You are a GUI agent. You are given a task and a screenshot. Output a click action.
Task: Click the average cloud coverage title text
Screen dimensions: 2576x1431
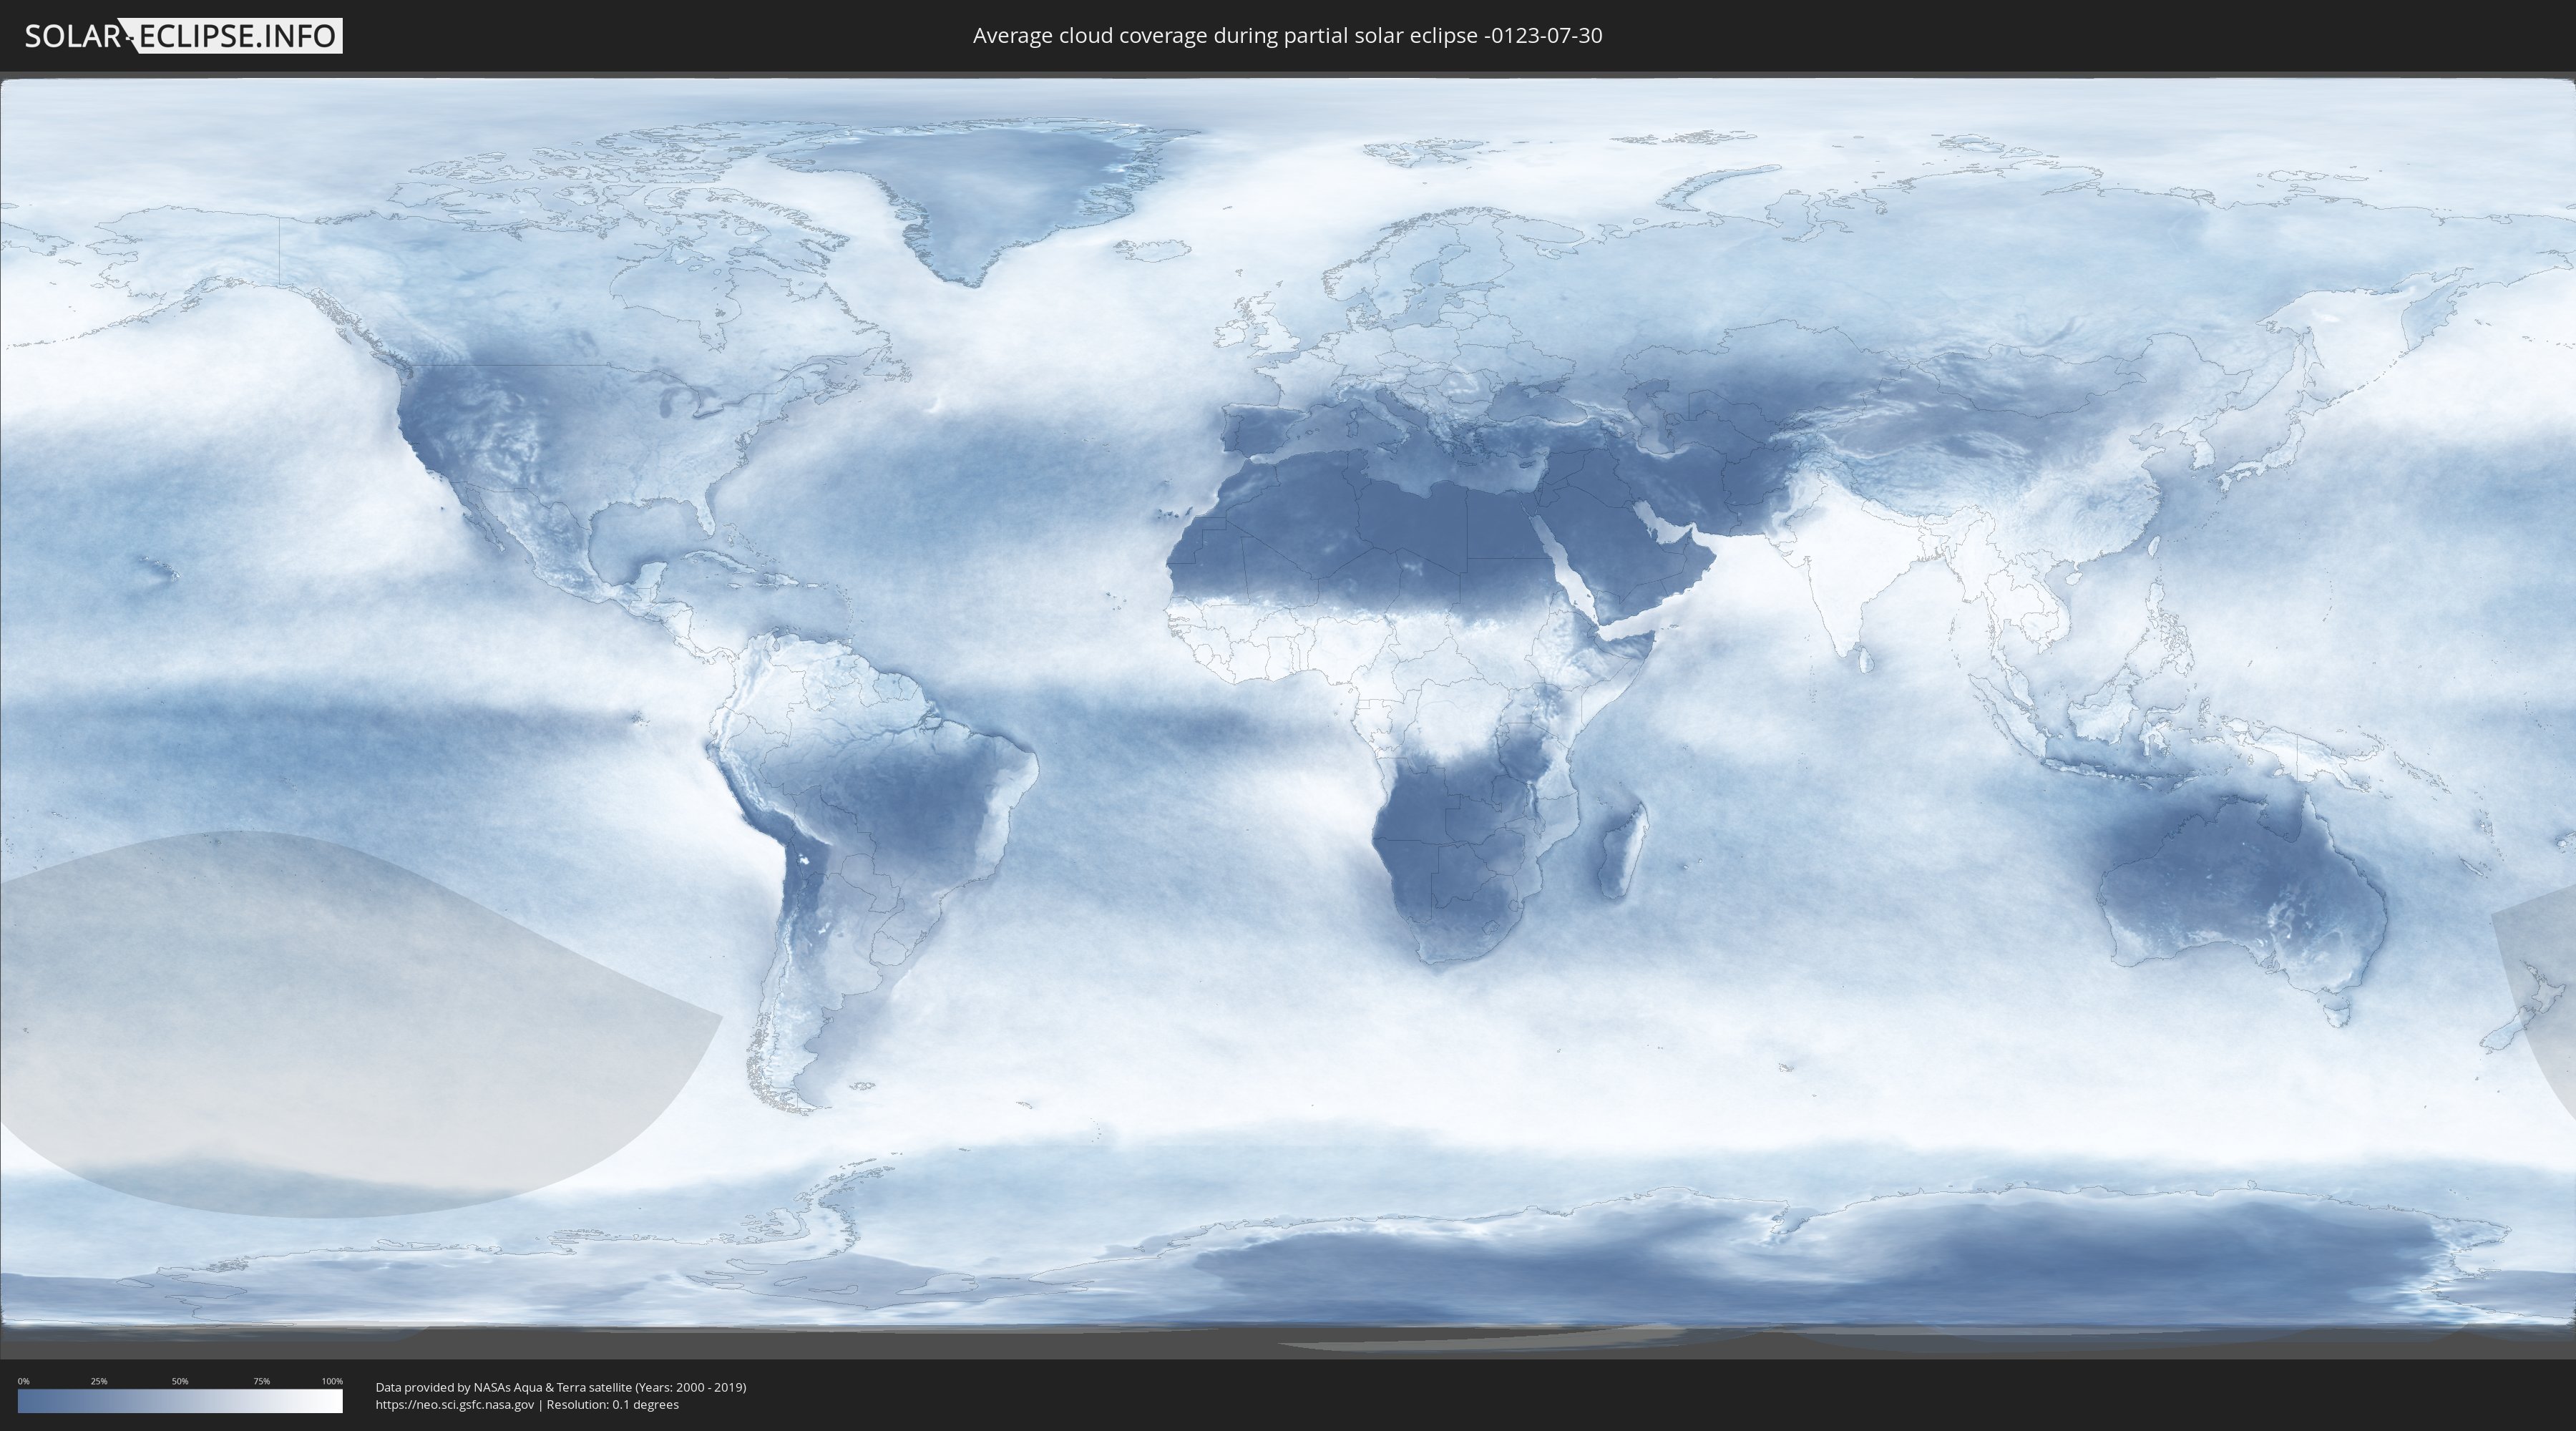[x=1287, y=36]
